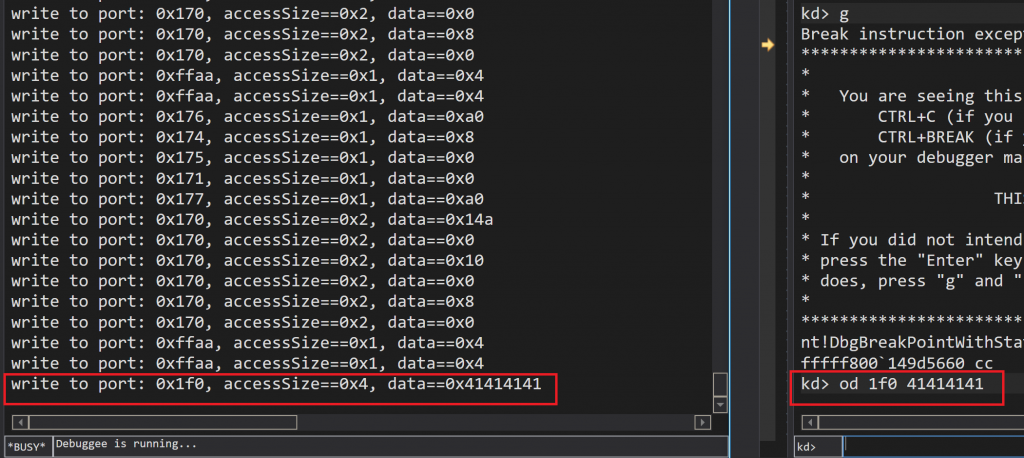Viewport: 1024px width, 458px height.
Task: Focus the 'Debuggee is running...' command input
Action: click(390, 446)
